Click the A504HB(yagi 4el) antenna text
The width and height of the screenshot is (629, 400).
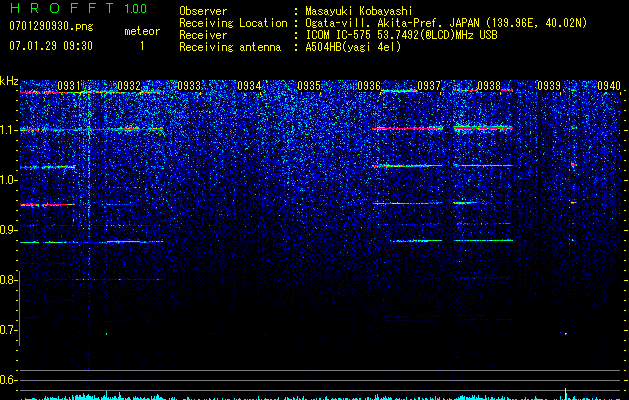(353, 47)
